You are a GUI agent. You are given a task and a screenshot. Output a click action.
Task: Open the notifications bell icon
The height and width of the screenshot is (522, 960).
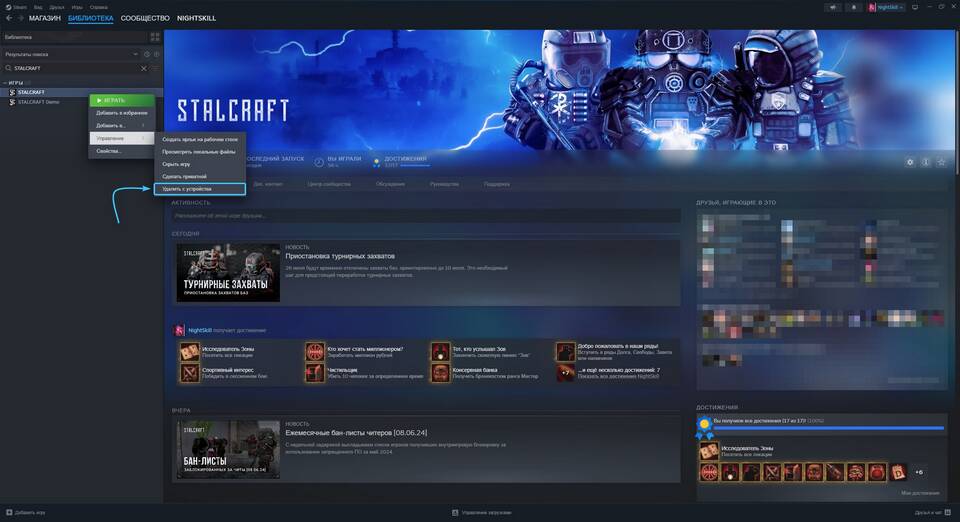coord(853,7)
